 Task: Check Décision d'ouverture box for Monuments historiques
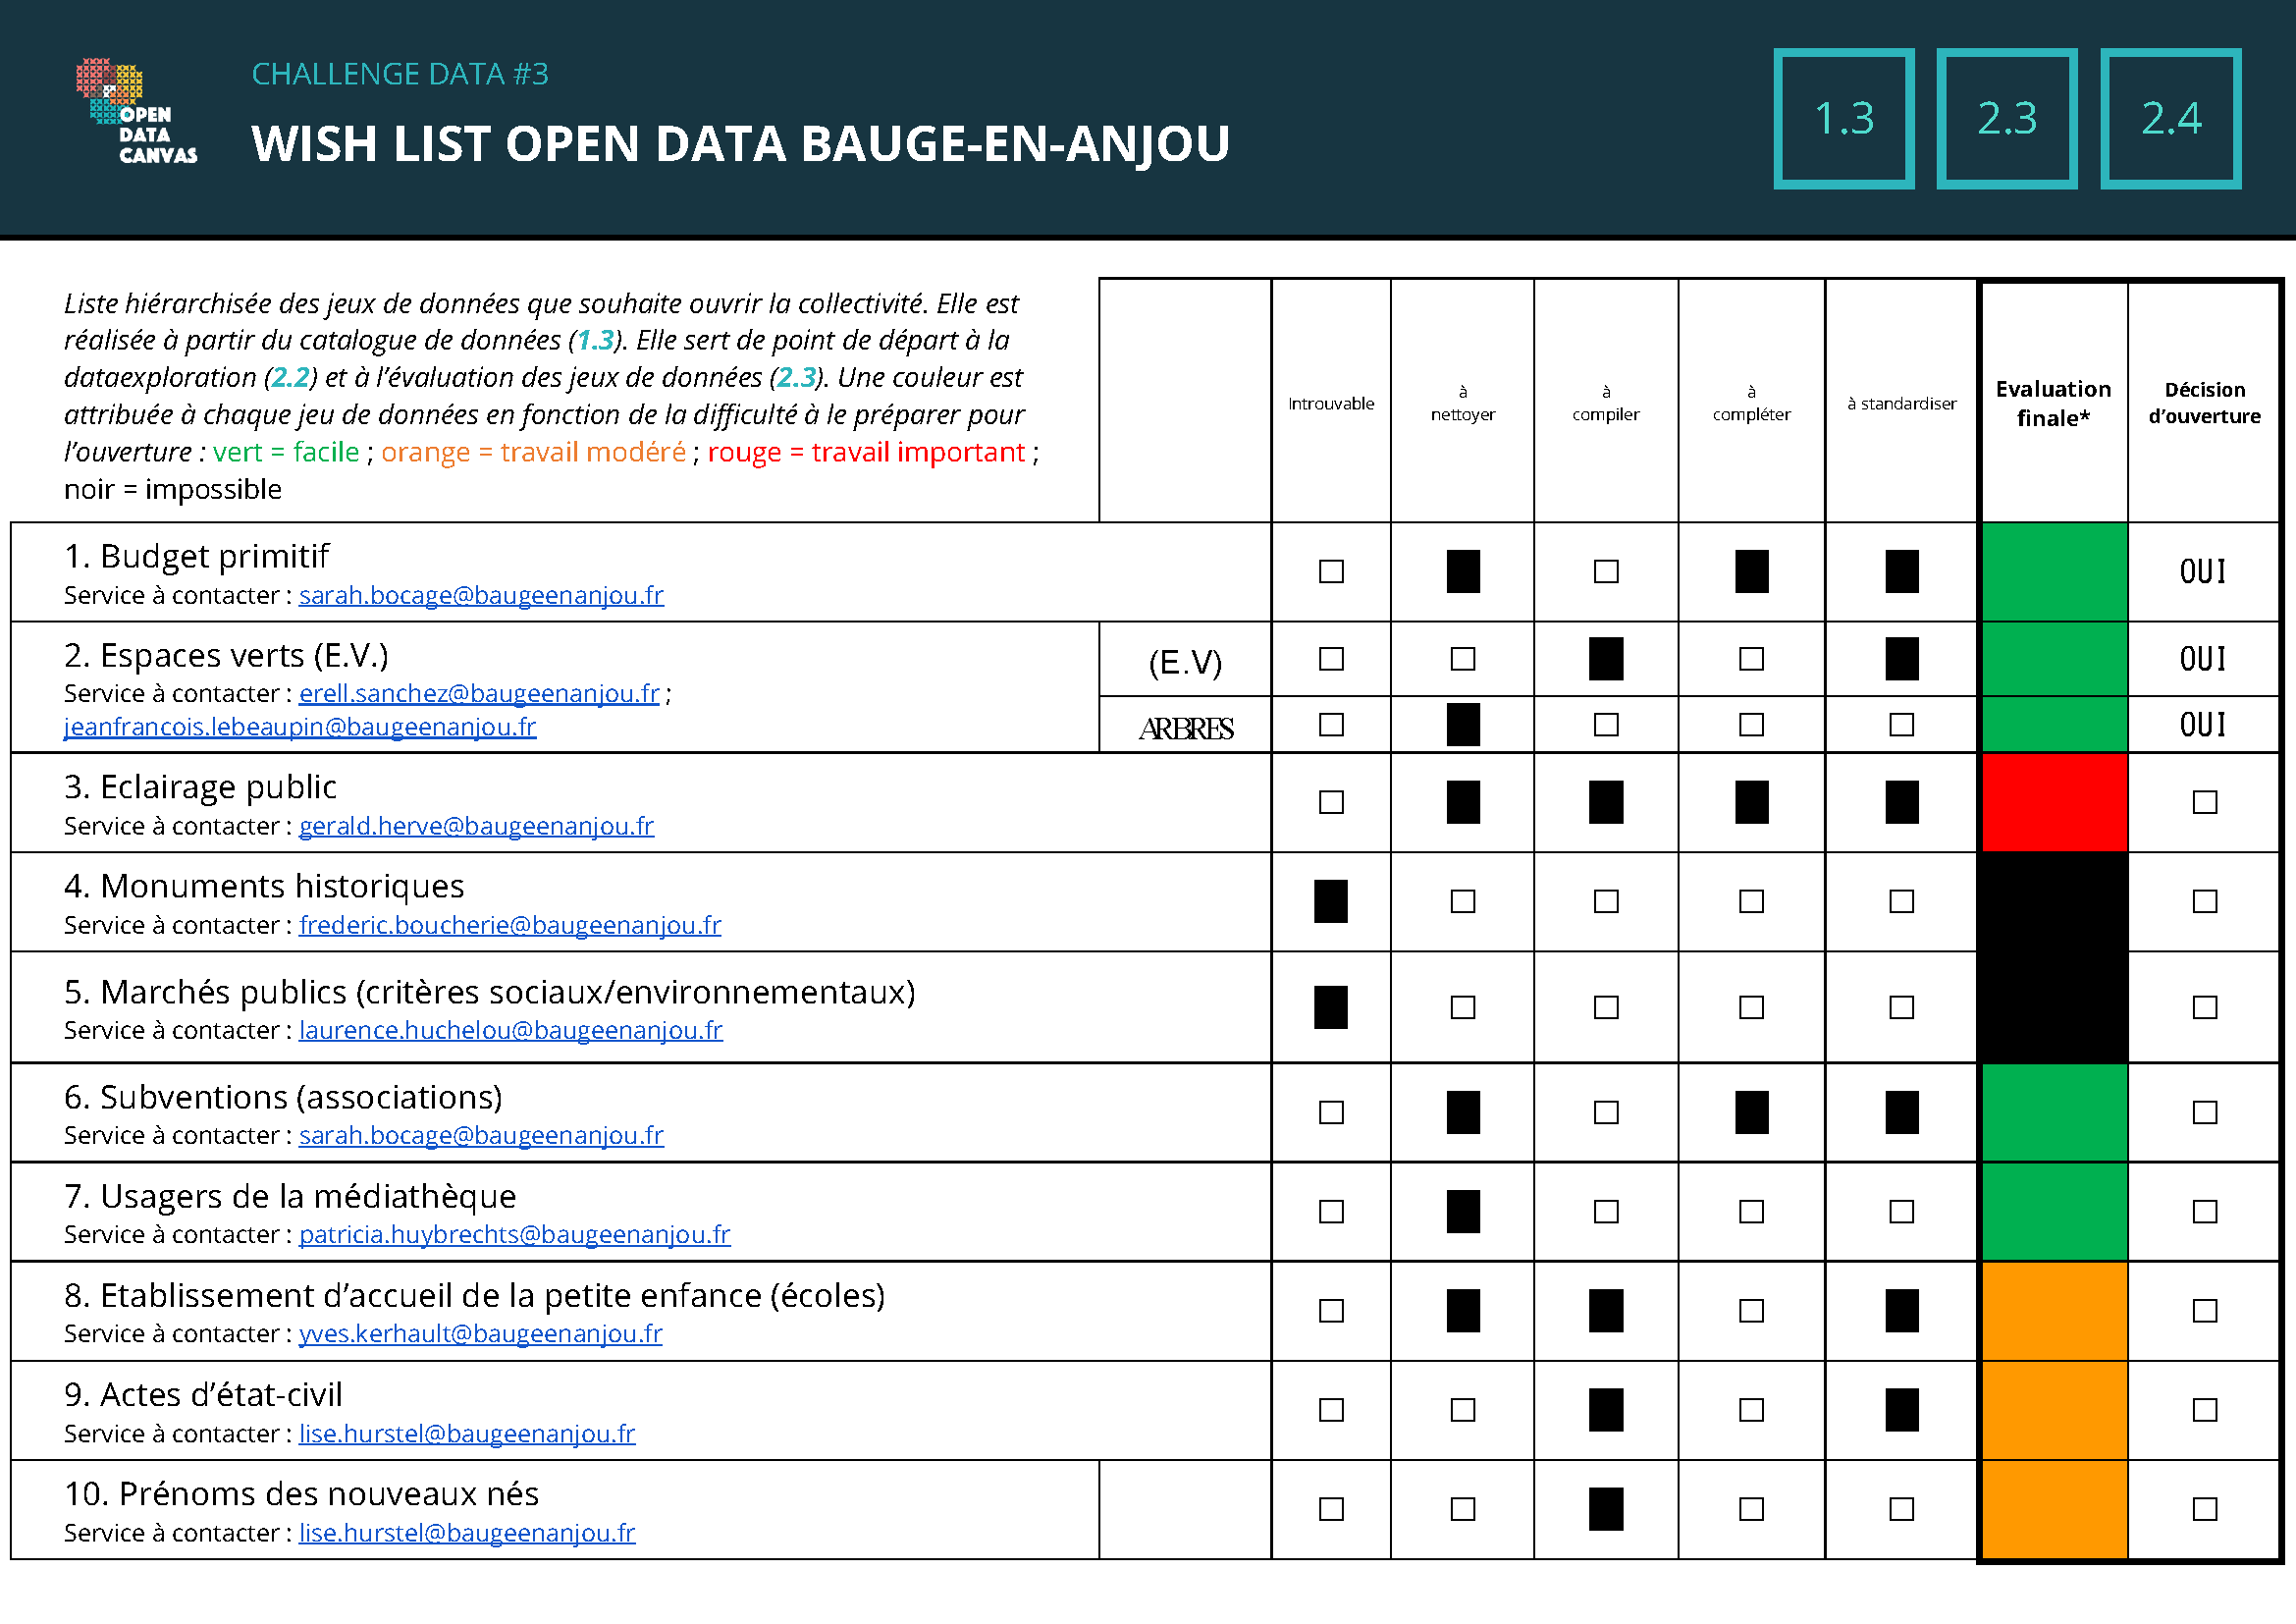[2204, 902]
